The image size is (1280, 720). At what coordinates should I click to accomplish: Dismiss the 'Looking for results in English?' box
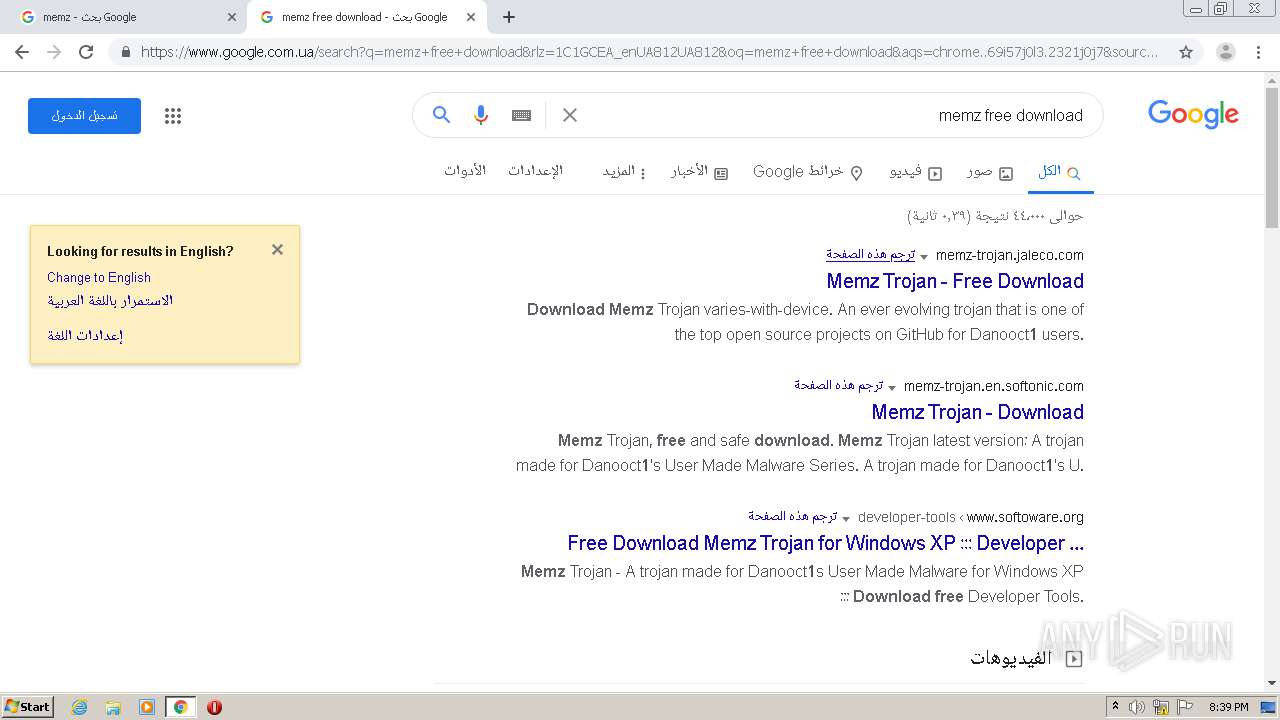click(277, 250)
